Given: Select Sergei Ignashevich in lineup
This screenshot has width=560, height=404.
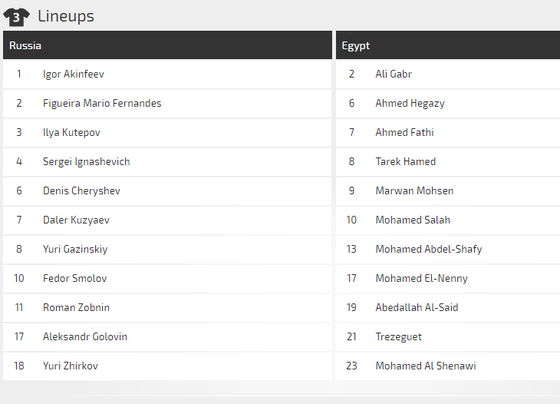Looking at the screenshot, I should pyautogui.click(x=86, y=161).
